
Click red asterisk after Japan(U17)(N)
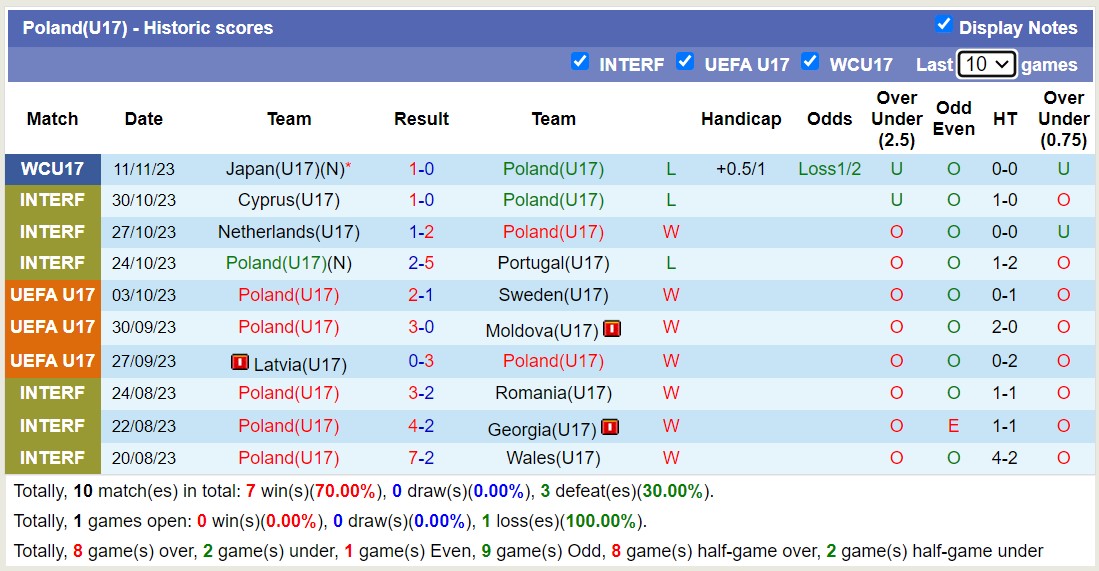(x=348, y=168)
